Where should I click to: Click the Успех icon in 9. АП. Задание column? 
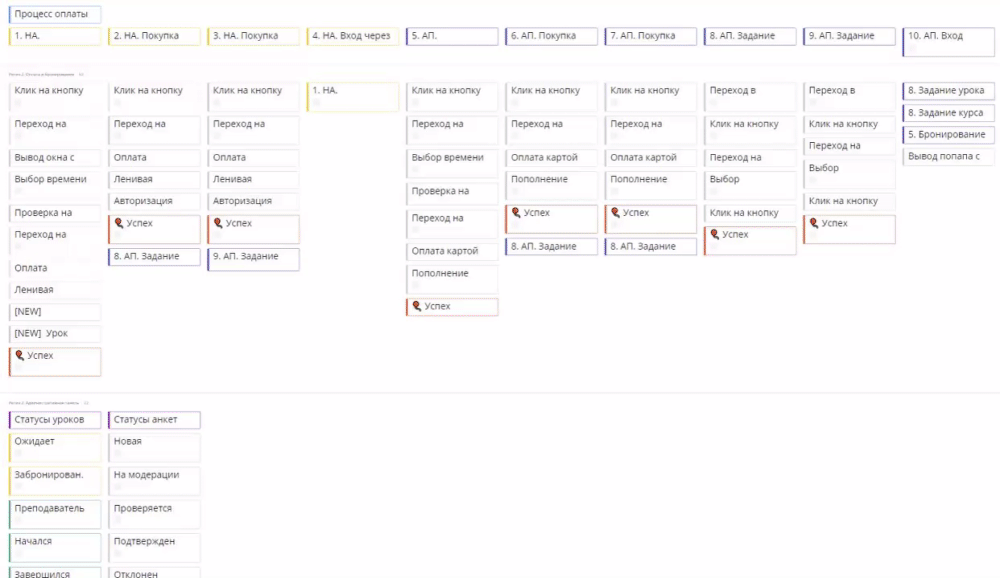click(x=814, y=224)
